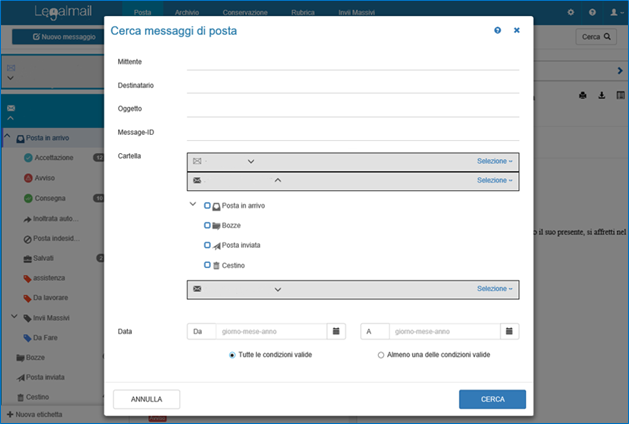The height and width of the screenshot is (424, 629).
Task: Open the Rubrica tab
Action: [299, 12]
